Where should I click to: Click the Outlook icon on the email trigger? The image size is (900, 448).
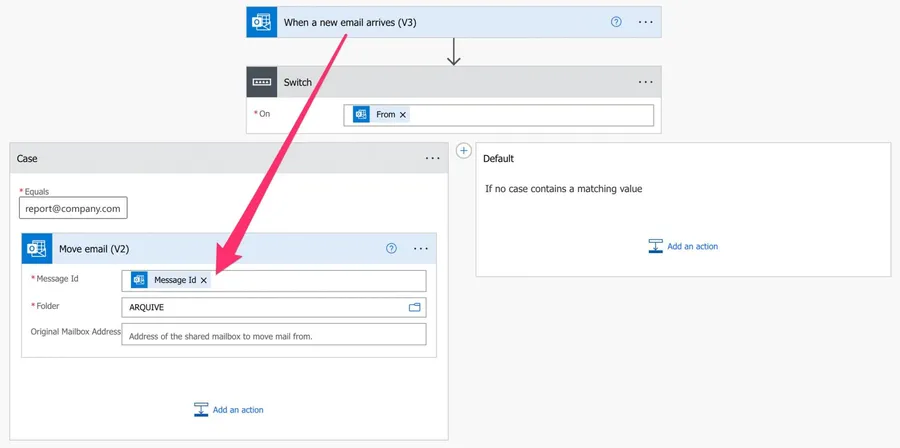coord(262,22)
